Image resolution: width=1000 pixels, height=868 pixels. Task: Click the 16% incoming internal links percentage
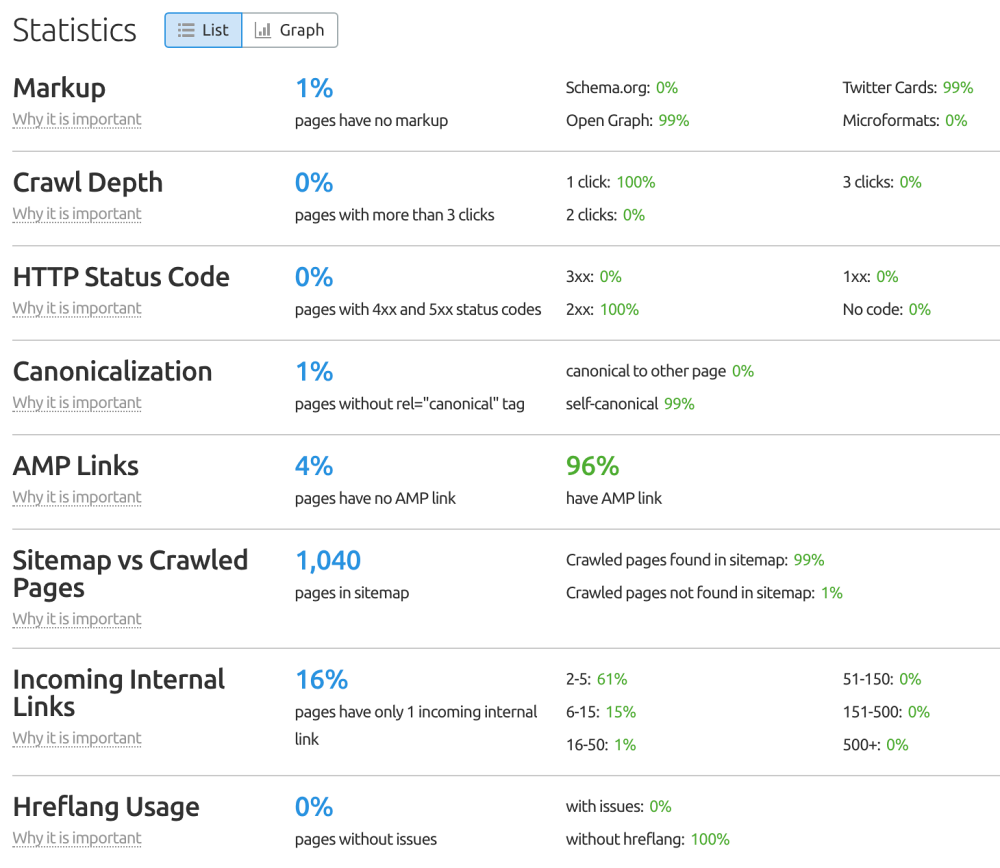(x=321, y=679)
